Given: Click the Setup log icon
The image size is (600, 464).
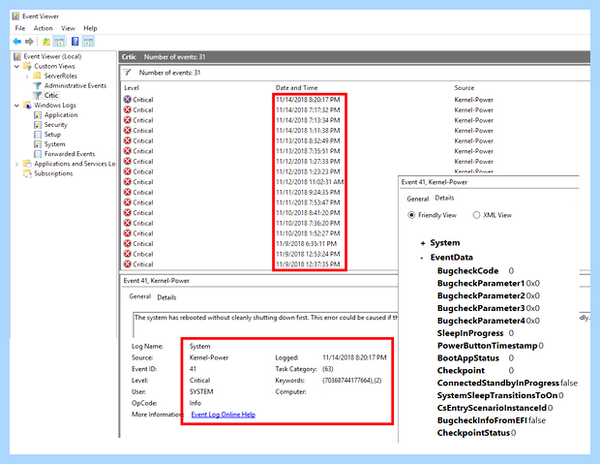Looking at the screenshot, I should pos(38,134).
